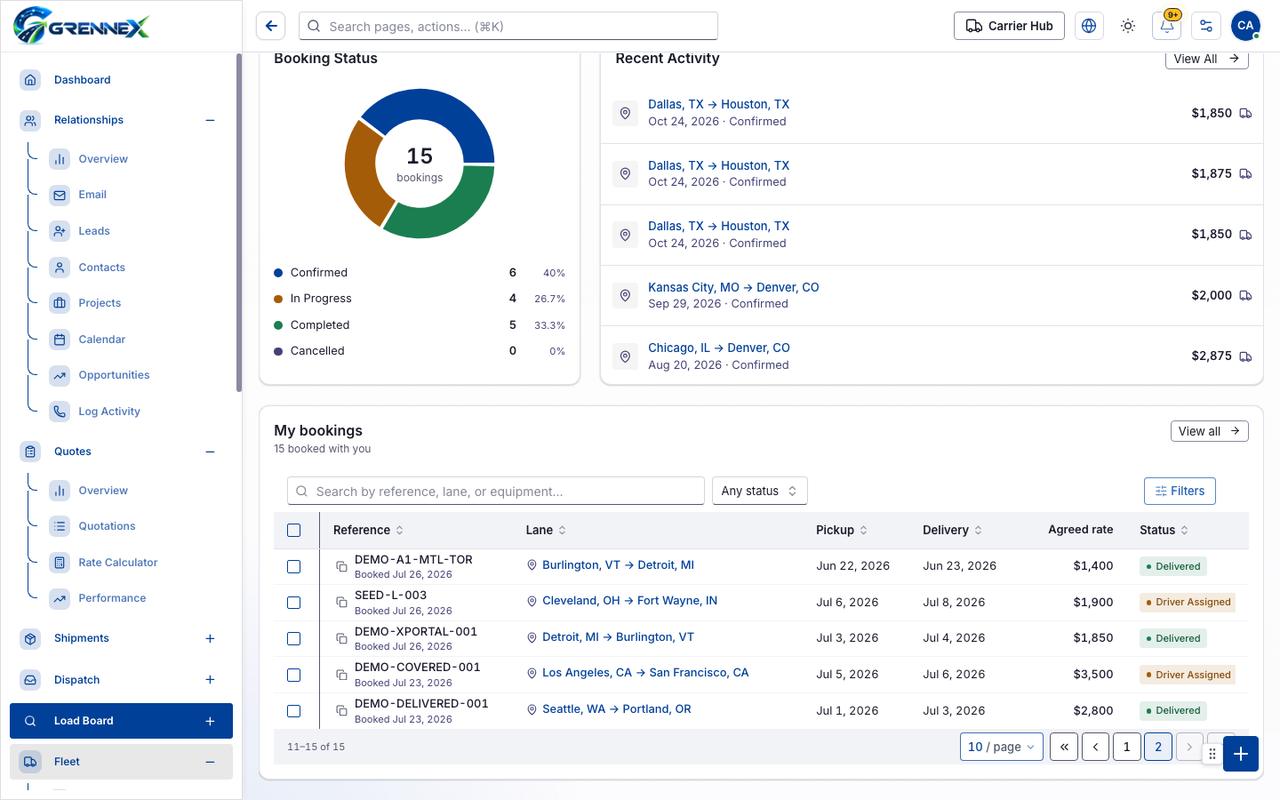Expand the Dispatch section
1280x800 pixels.
tap(210, 680)
